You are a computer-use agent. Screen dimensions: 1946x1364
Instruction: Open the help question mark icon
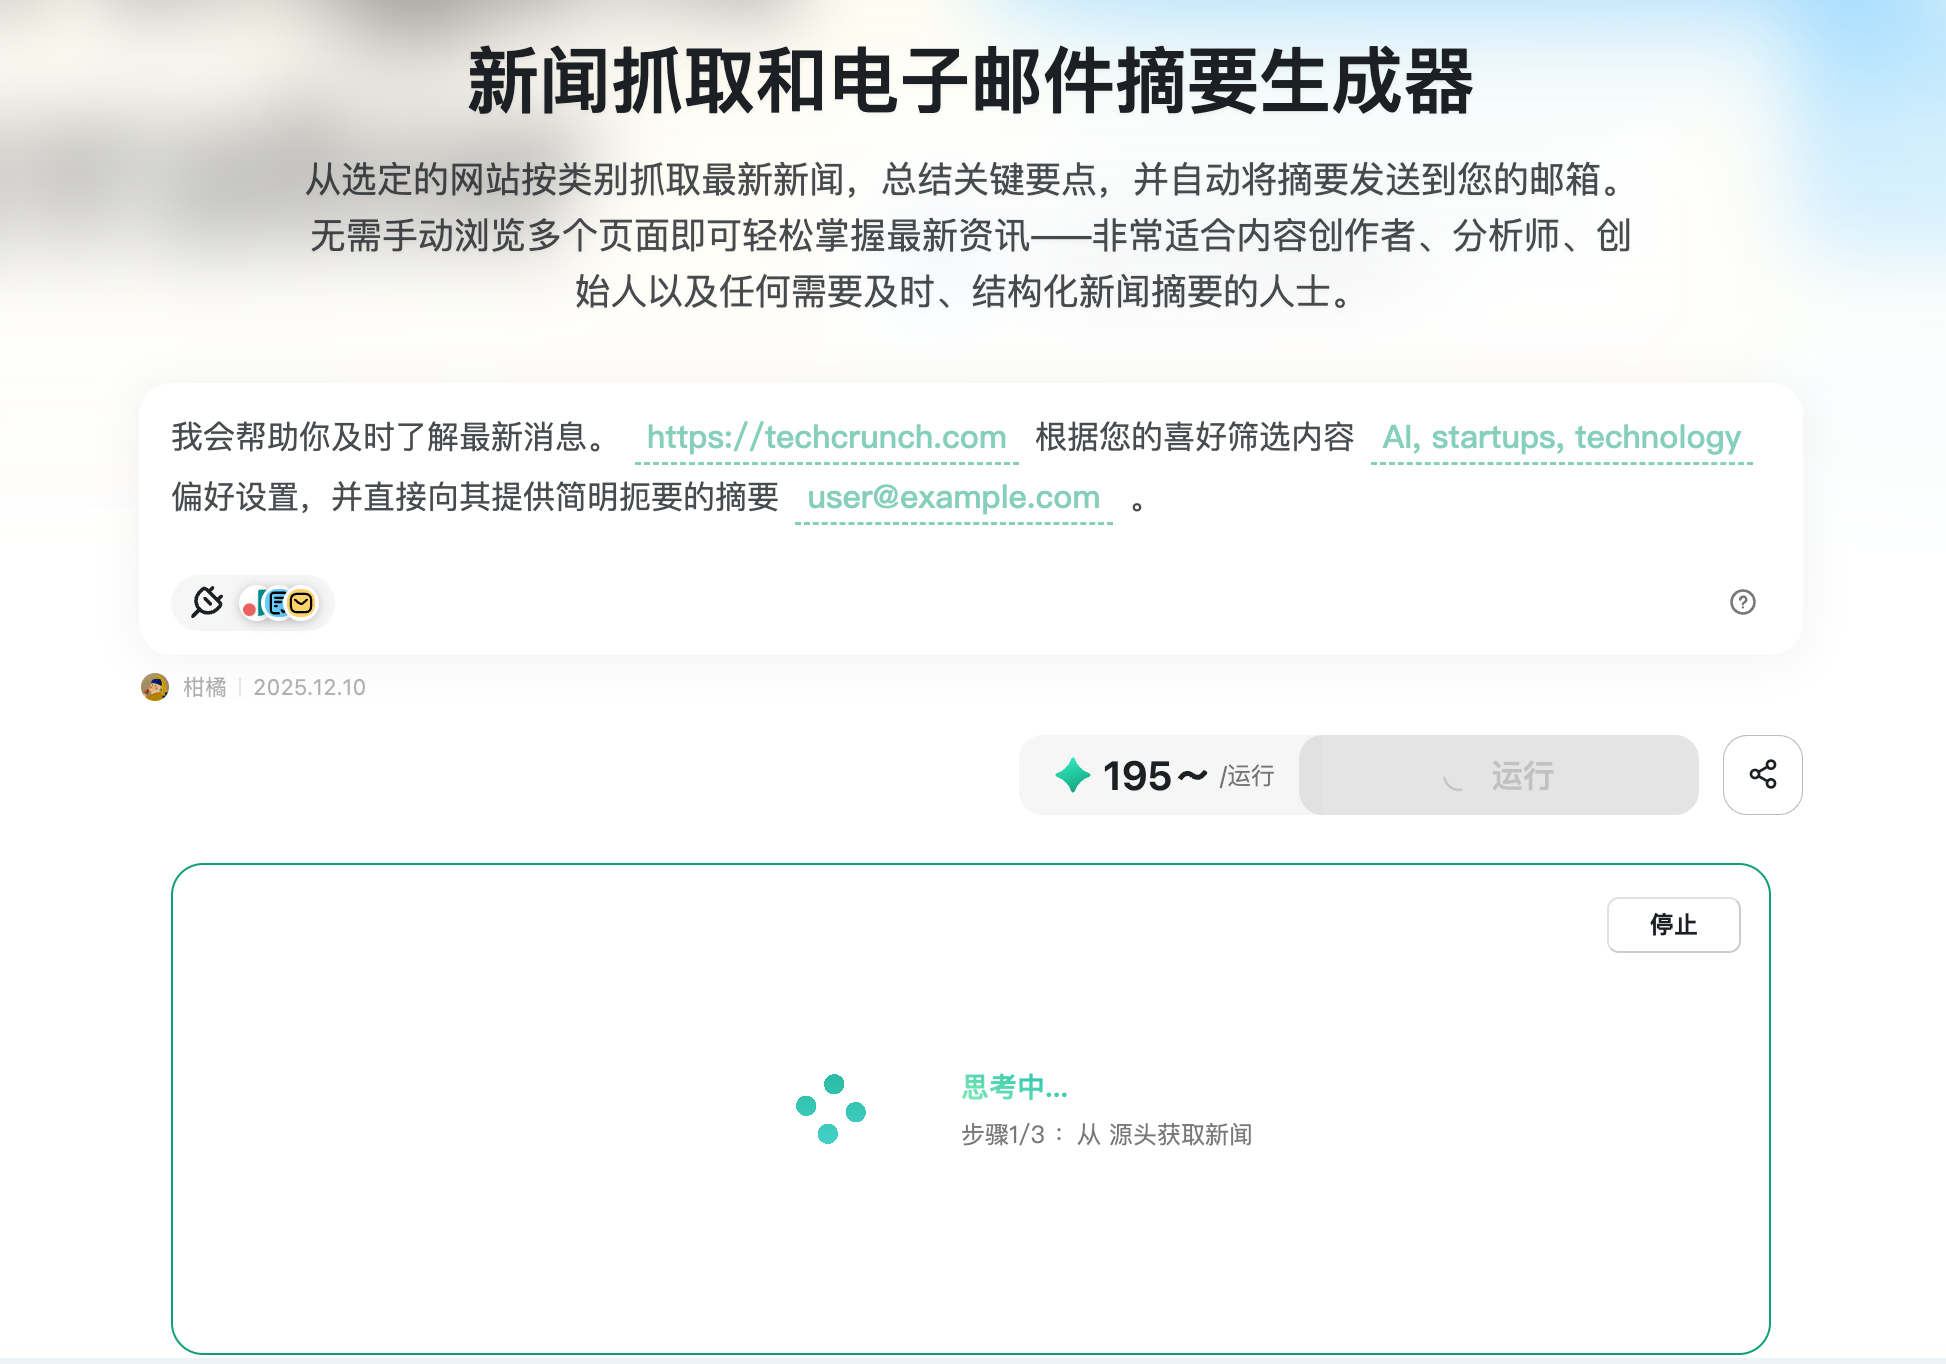1742,602
